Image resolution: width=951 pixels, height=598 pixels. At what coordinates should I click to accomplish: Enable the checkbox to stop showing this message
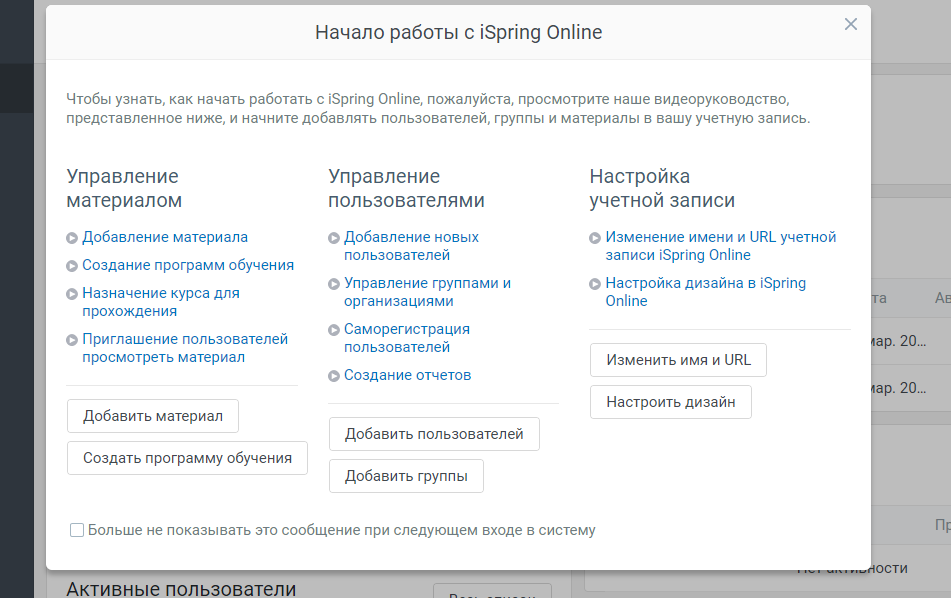click(77, 530)
